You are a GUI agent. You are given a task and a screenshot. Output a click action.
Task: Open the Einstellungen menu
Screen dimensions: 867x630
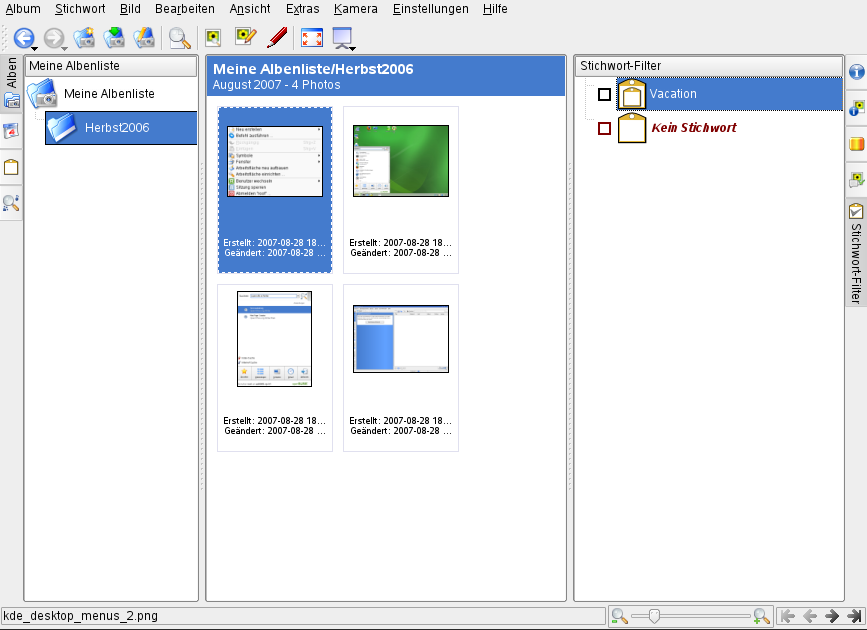[430, 9]
